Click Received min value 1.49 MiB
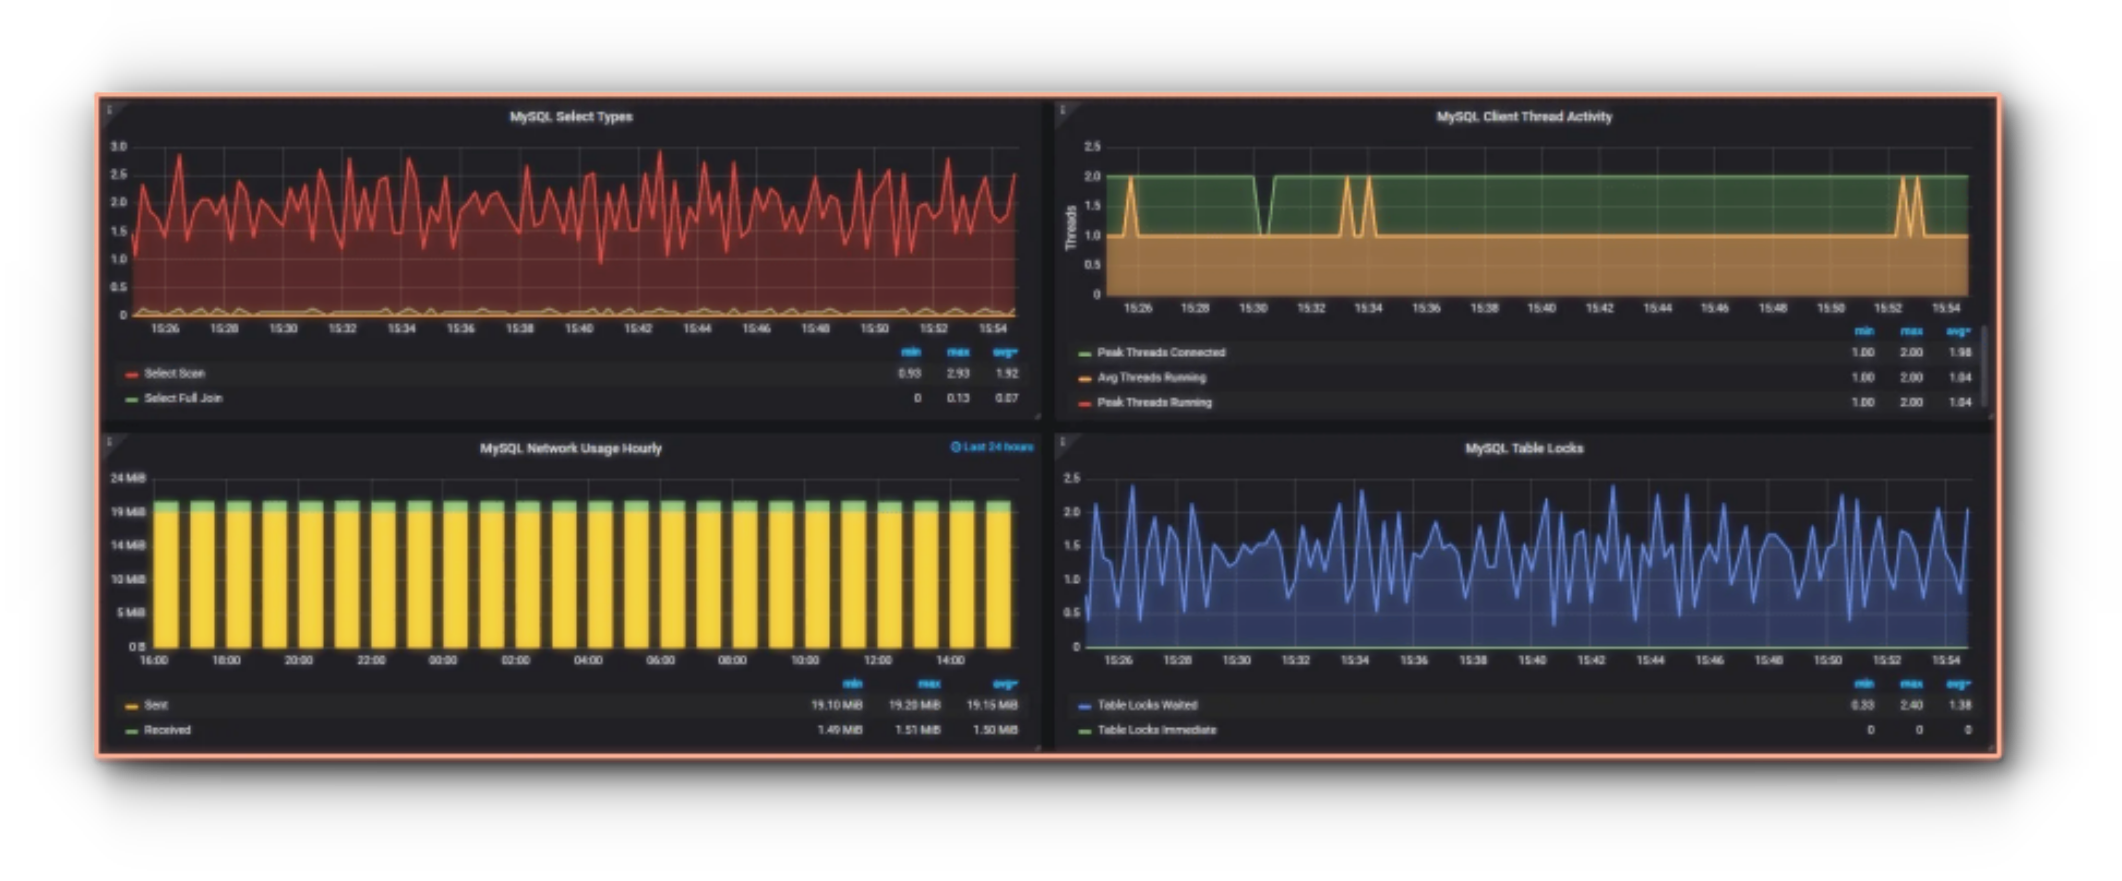2122x881 pixels. (840, 730)
